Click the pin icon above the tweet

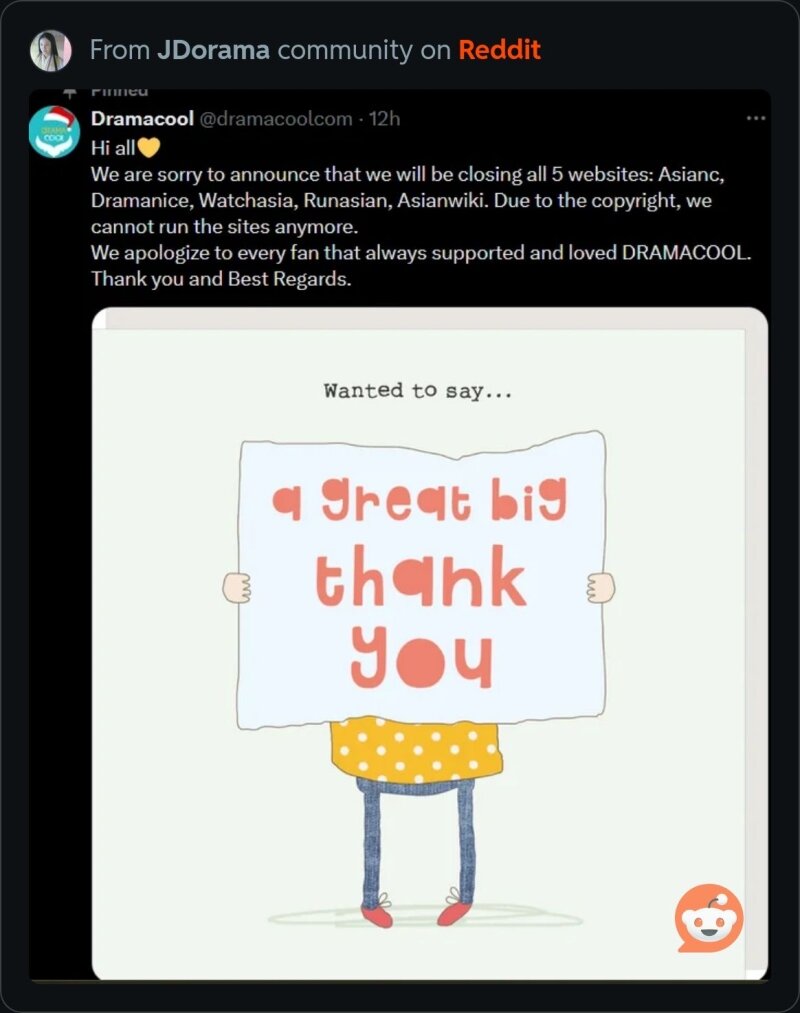coord(70,93)
